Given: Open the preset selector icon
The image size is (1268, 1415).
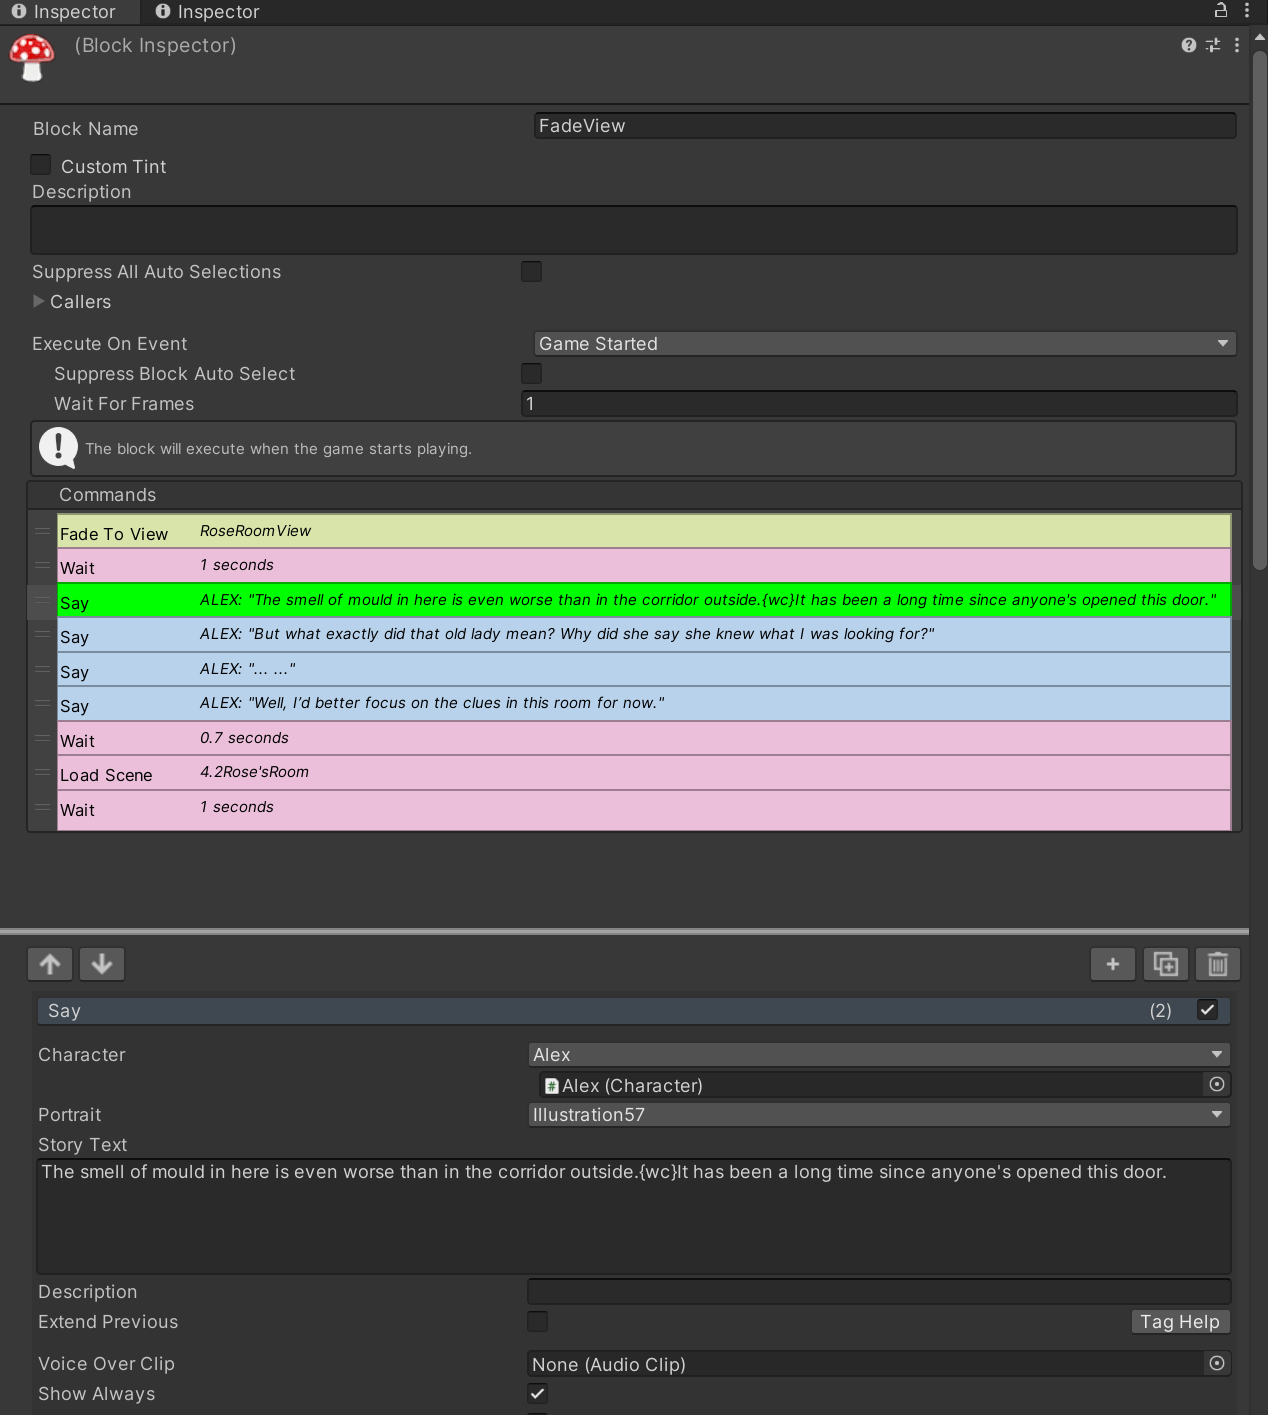Looking at the screenshot, I should pos(1213,45).
